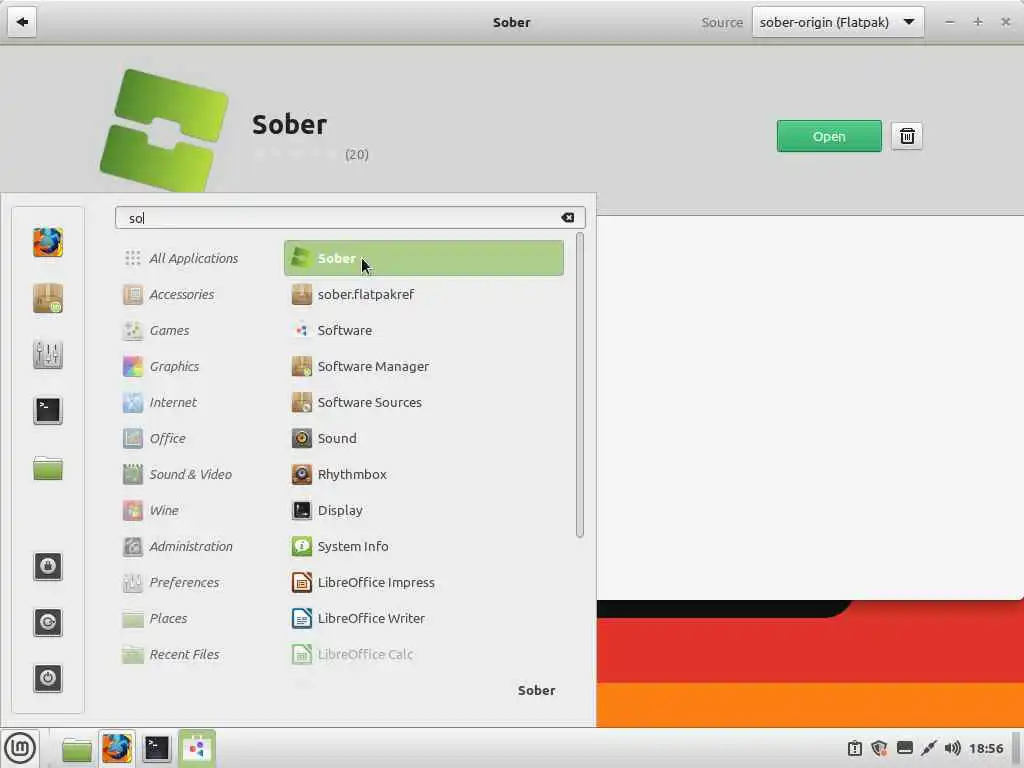Viewport: 1024px width, 768px height.
Task: Click the Sober app logo
Action: coord(164,131)
